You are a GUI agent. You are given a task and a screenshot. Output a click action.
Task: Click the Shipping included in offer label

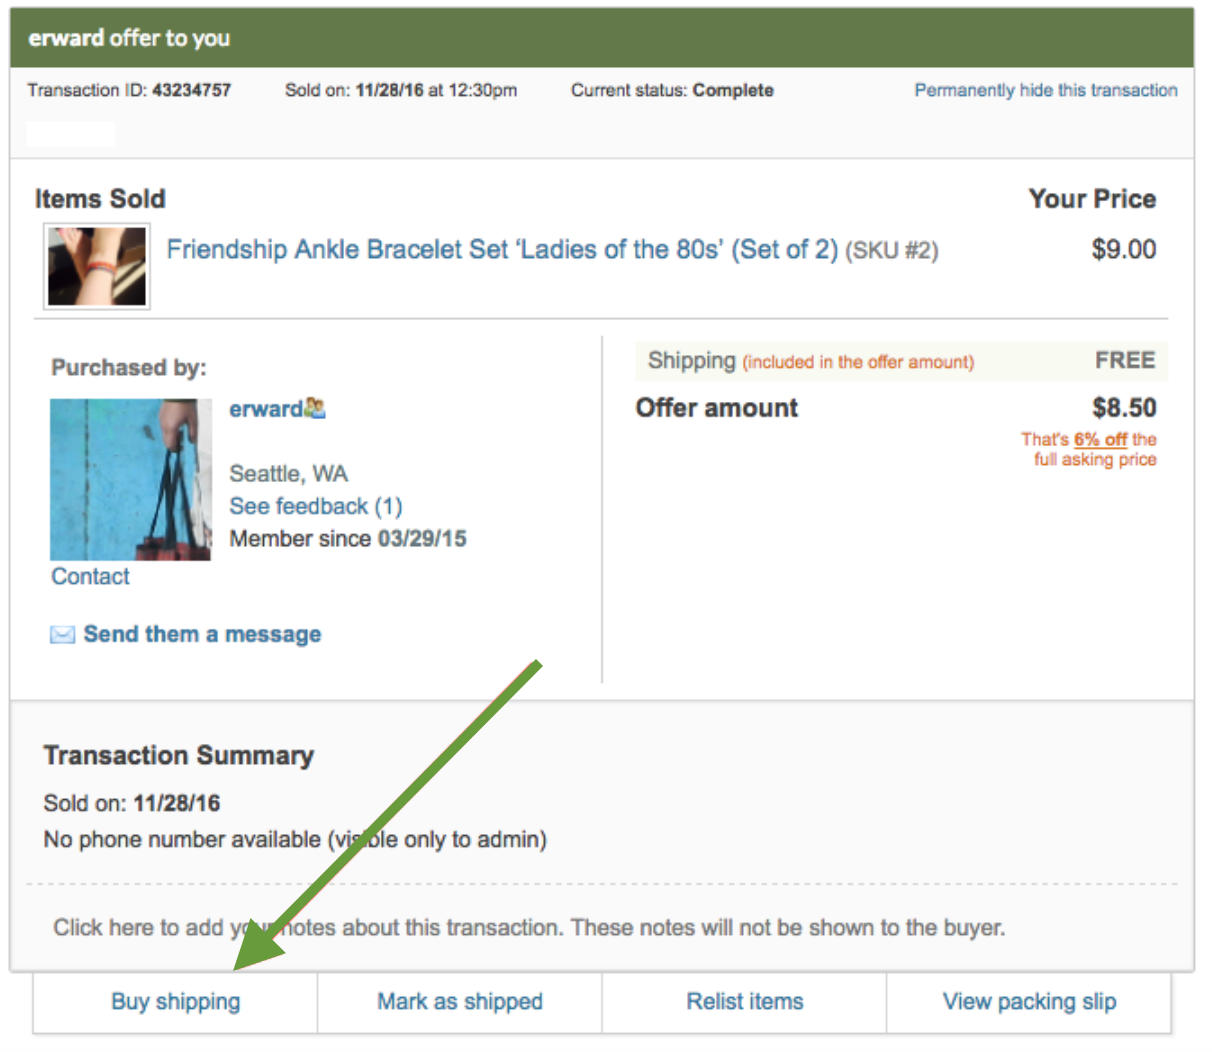point(811,361)
